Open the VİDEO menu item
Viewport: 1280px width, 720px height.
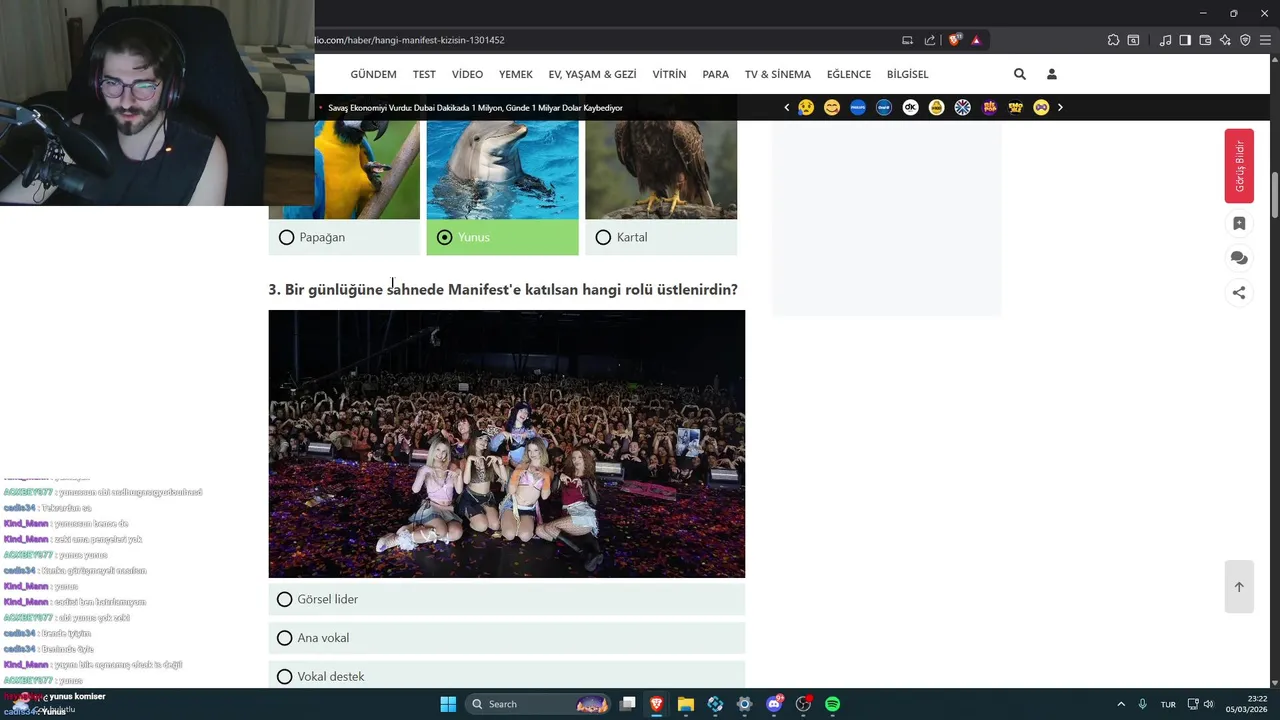467,74
